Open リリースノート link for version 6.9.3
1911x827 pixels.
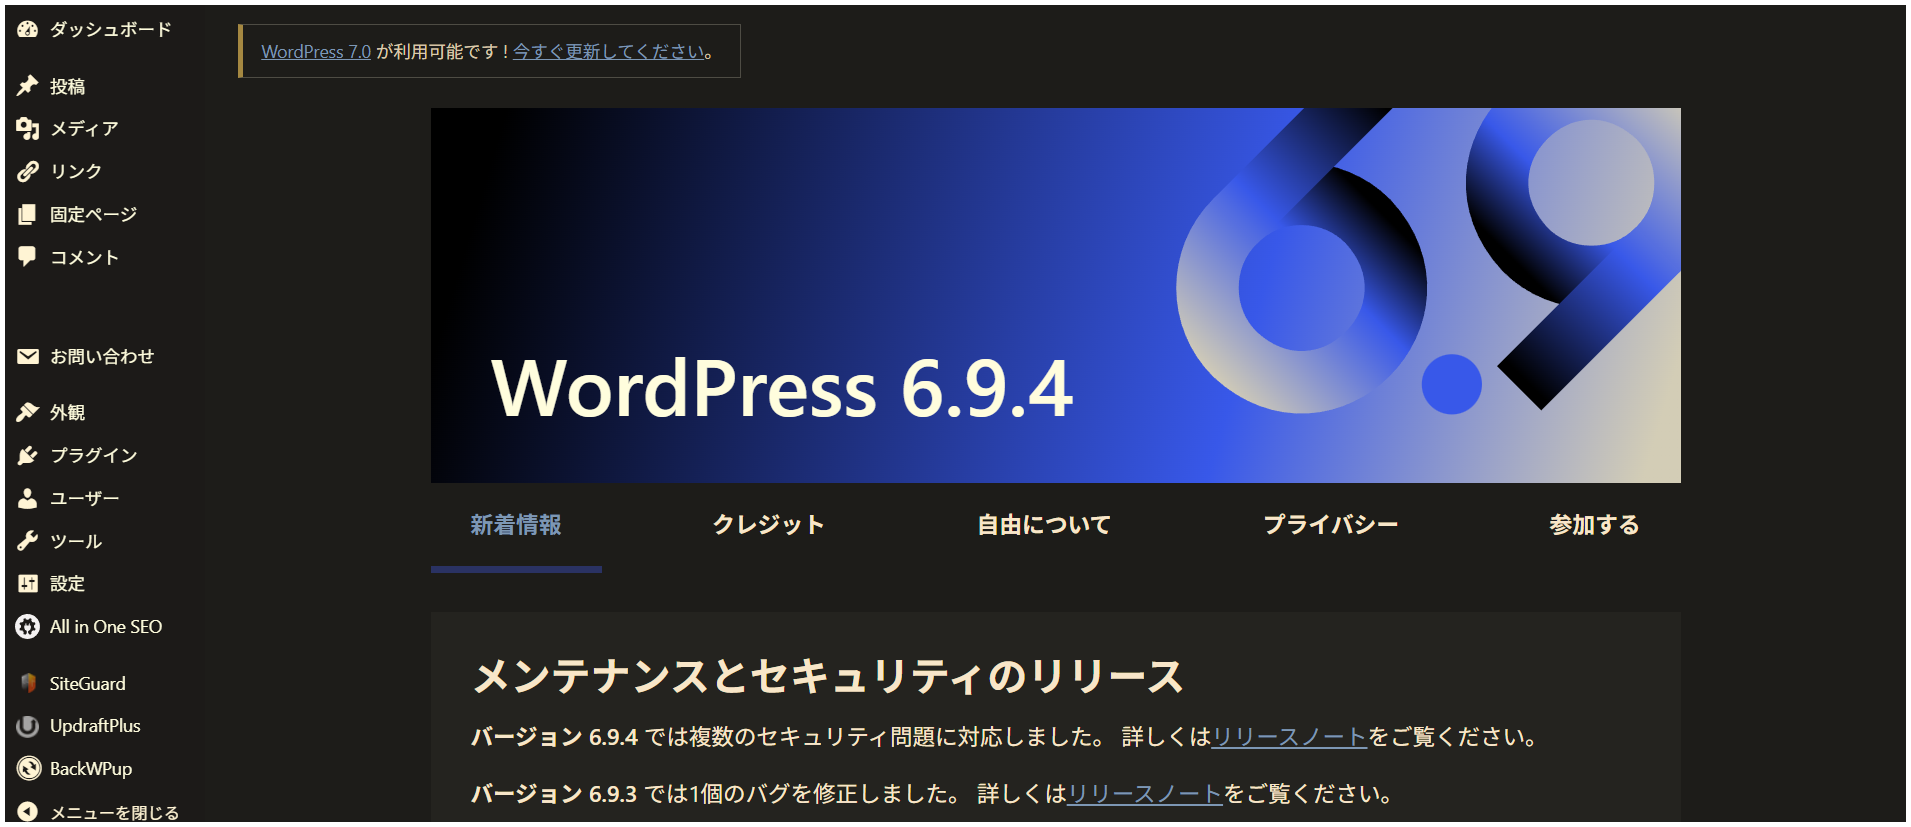(x=1145, y=794)
